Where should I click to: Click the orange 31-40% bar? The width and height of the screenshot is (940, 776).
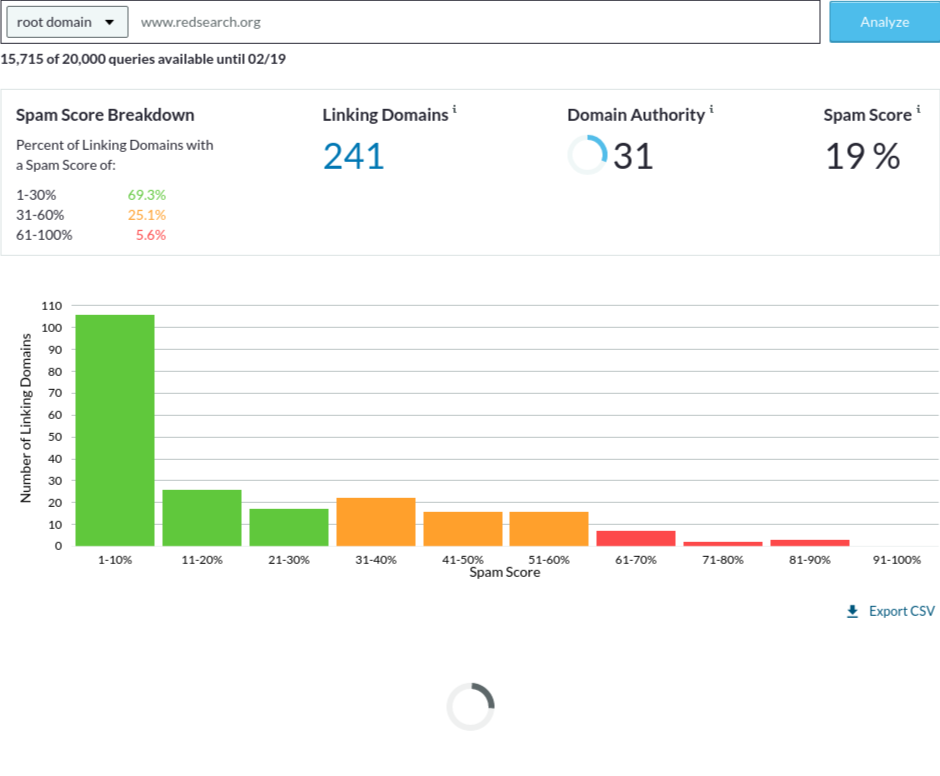pyautogui.click(x=376, y=522)
